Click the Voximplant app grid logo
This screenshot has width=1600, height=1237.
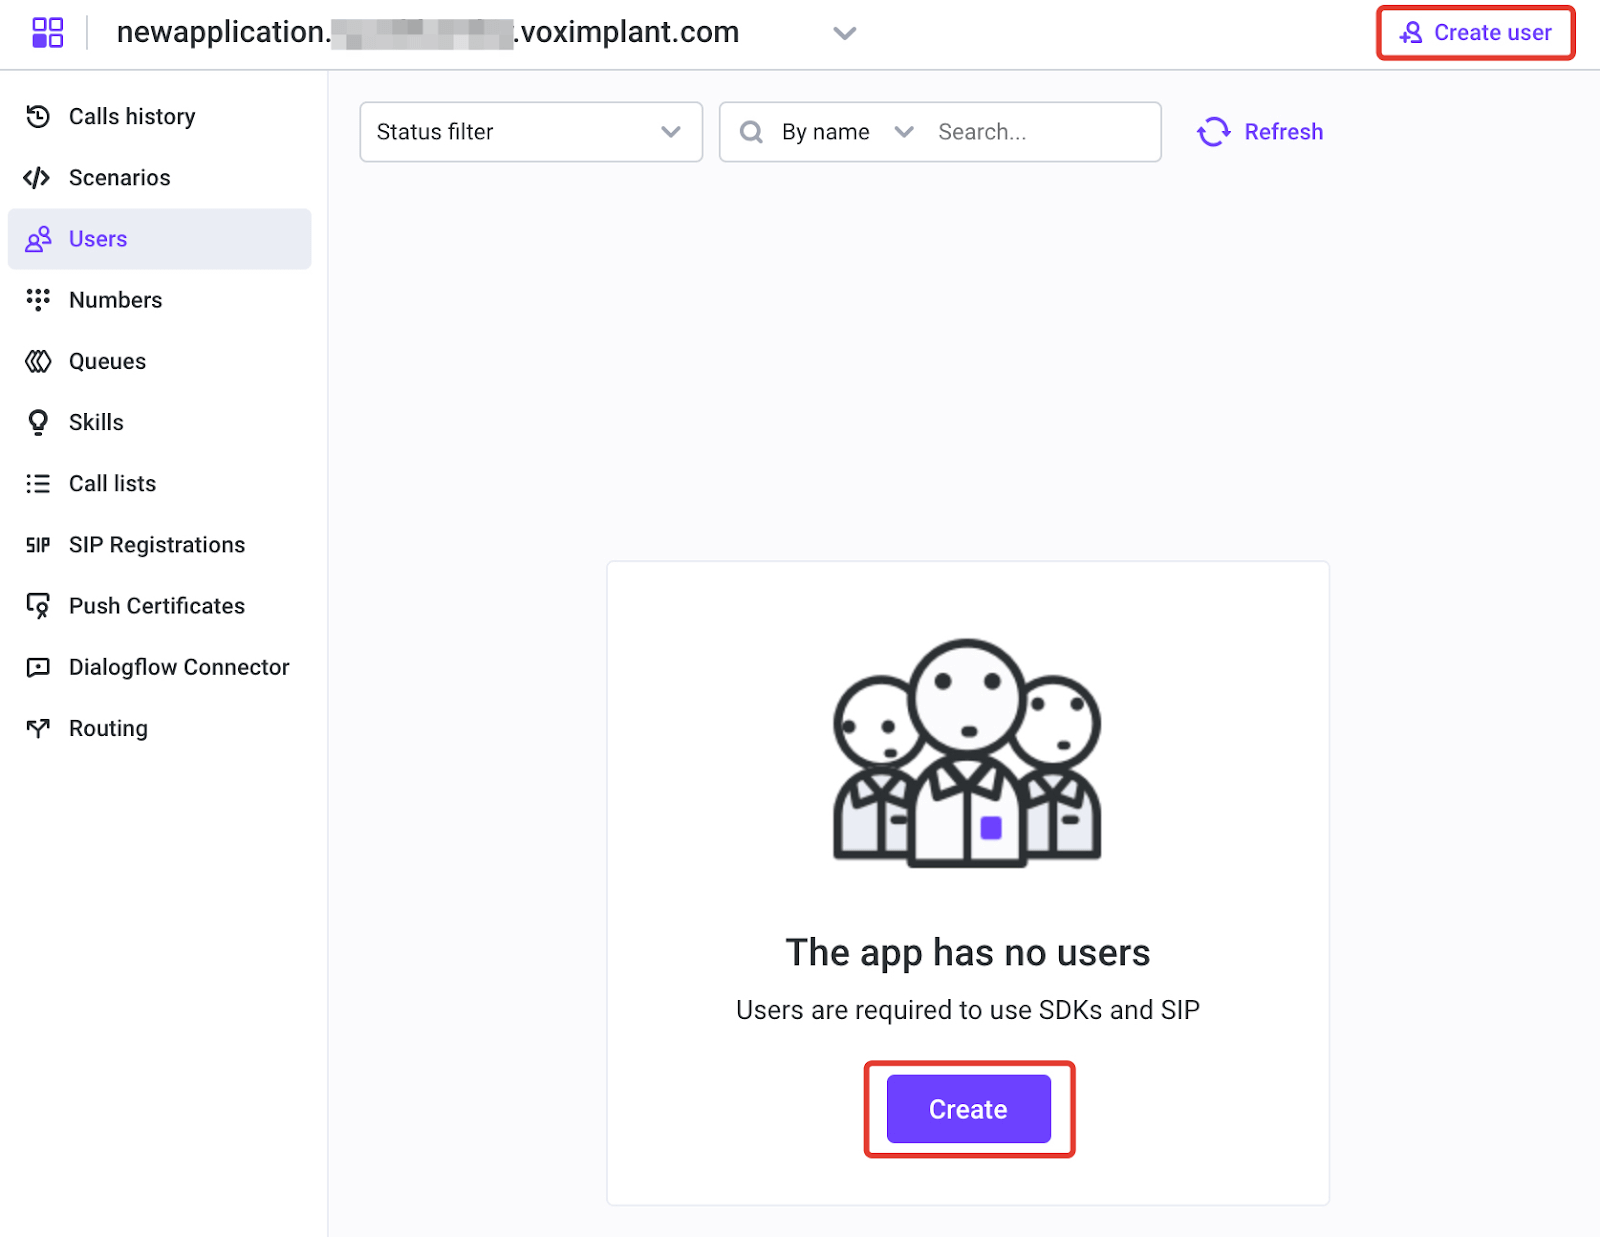(x=47, y=32)
